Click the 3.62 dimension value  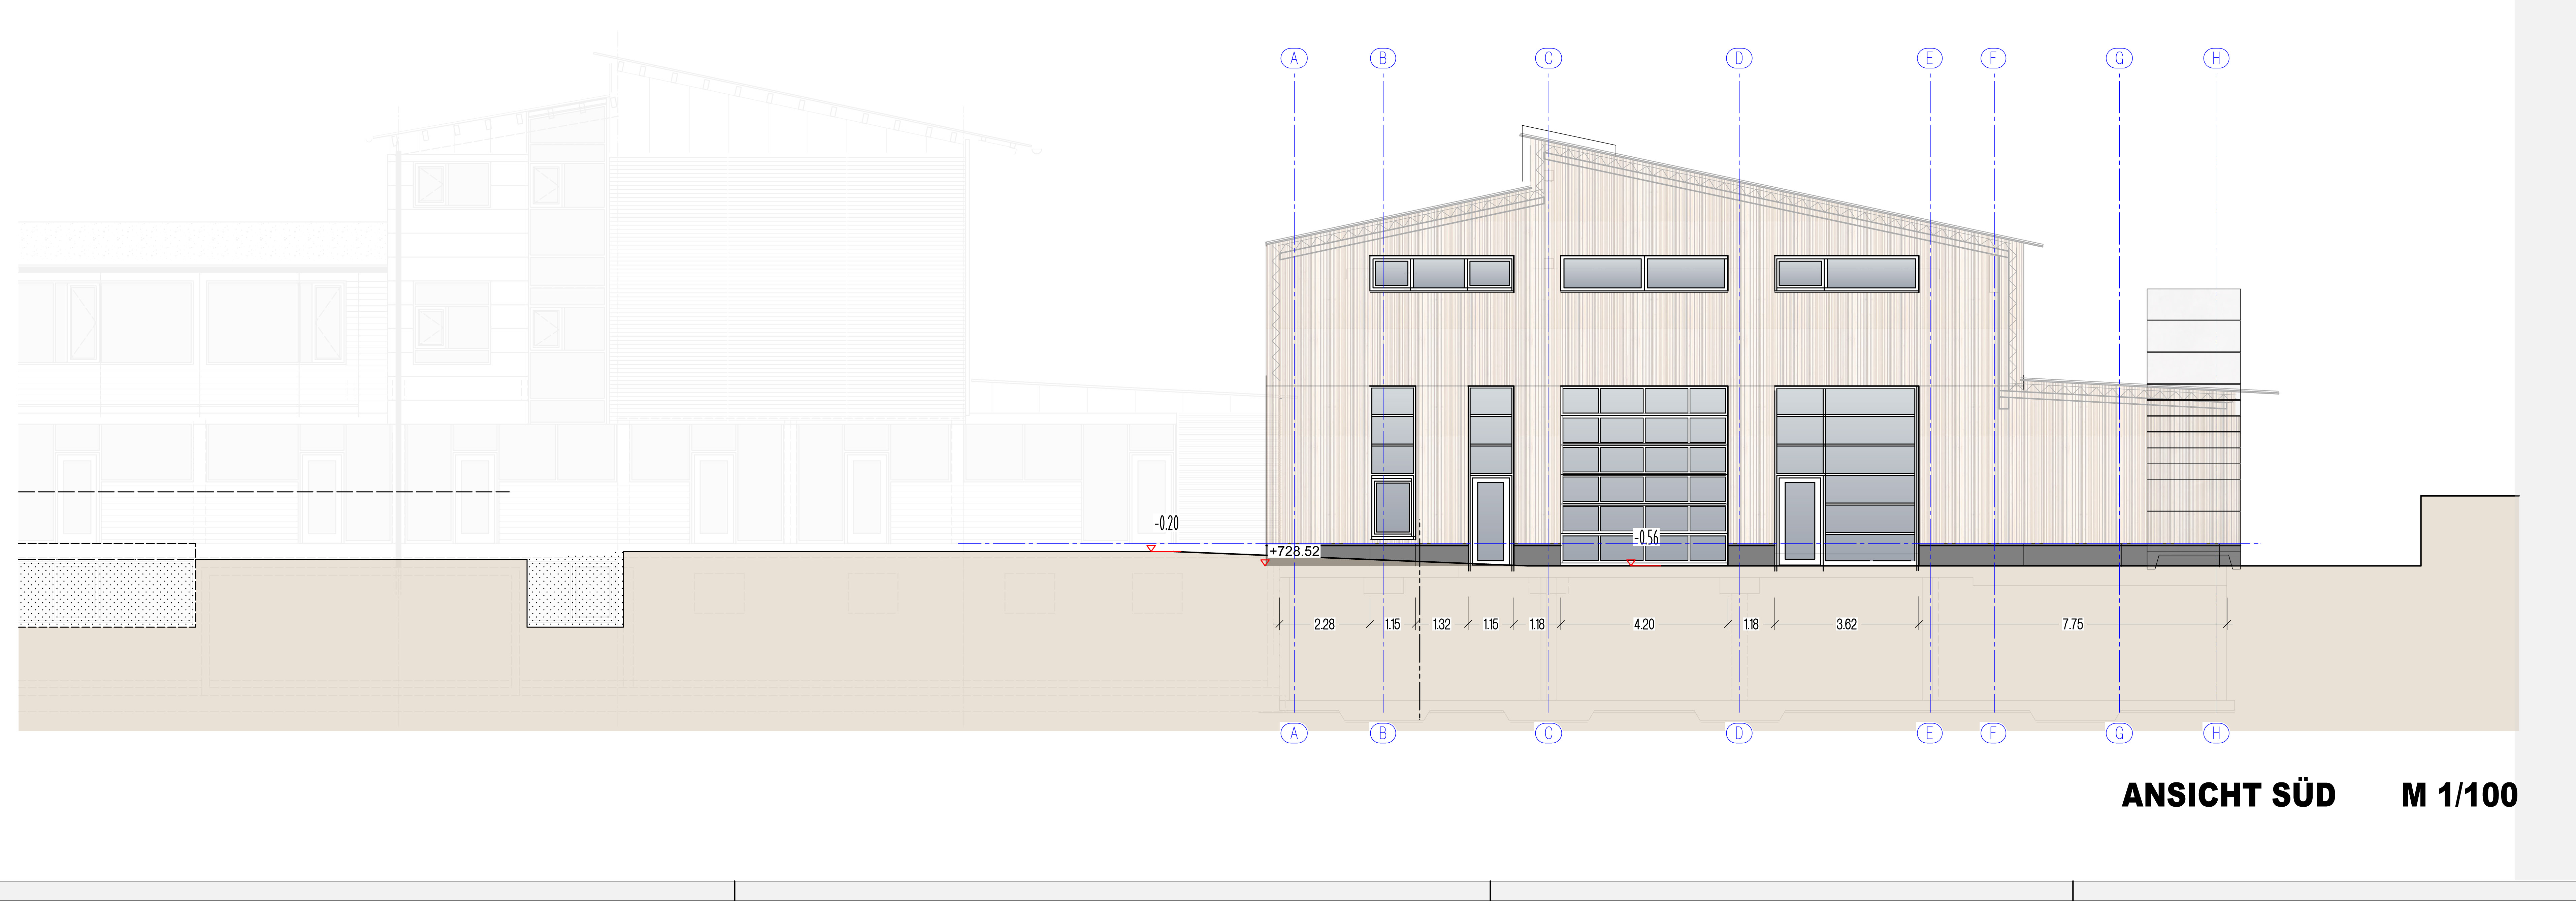(1846, 624)
